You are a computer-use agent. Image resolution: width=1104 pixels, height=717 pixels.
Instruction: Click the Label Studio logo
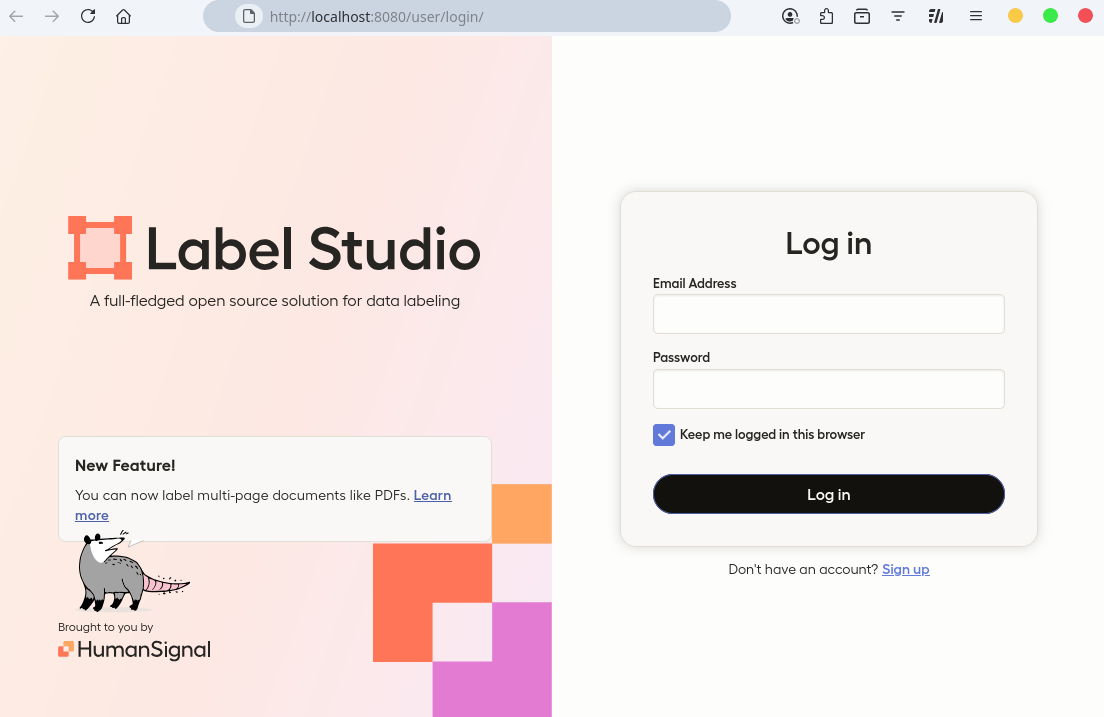point(274,248)
